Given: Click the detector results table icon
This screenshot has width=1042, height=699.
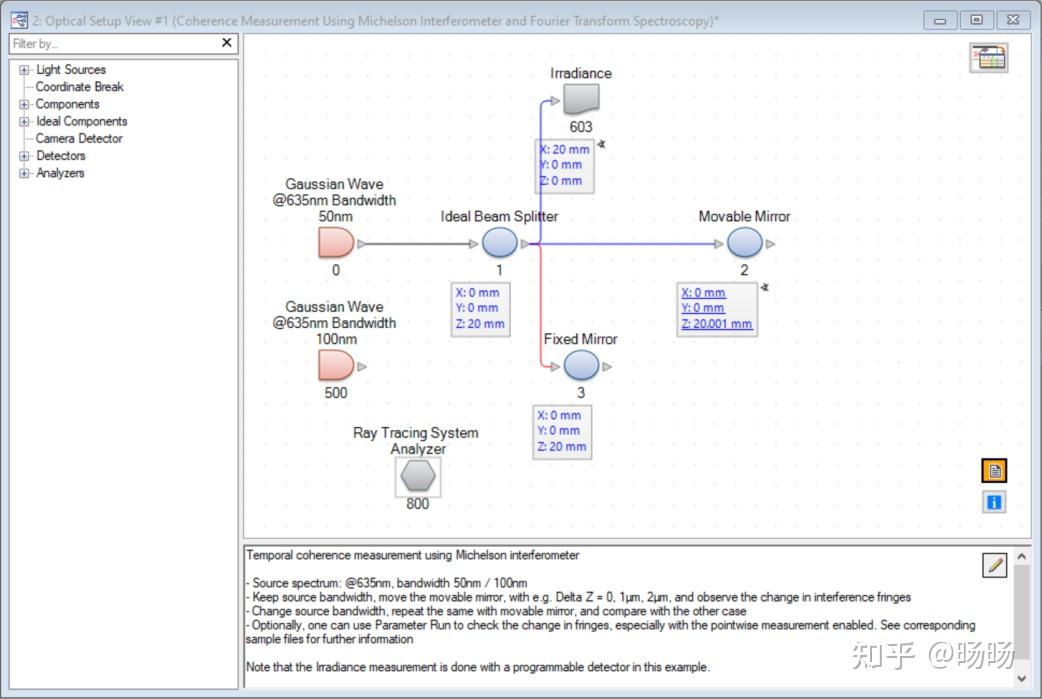Looking at the screenshot, I should click(x=989, y=58).
